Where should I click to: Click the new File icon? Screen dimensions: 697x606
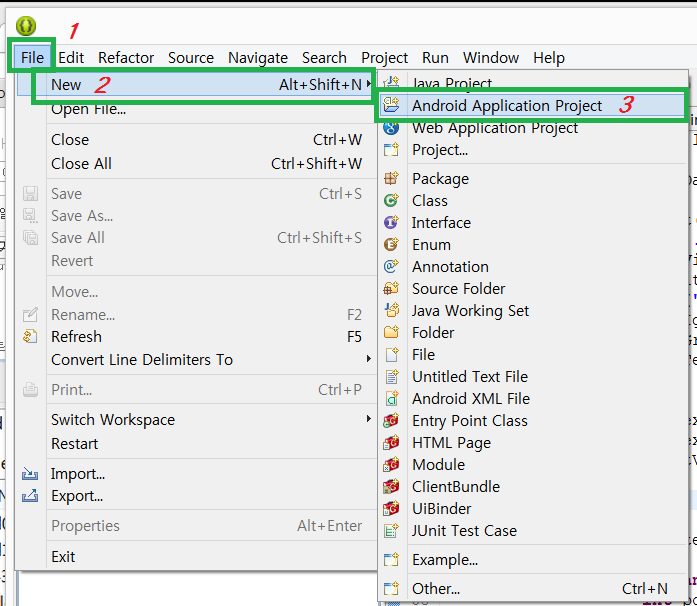[391, 354]
